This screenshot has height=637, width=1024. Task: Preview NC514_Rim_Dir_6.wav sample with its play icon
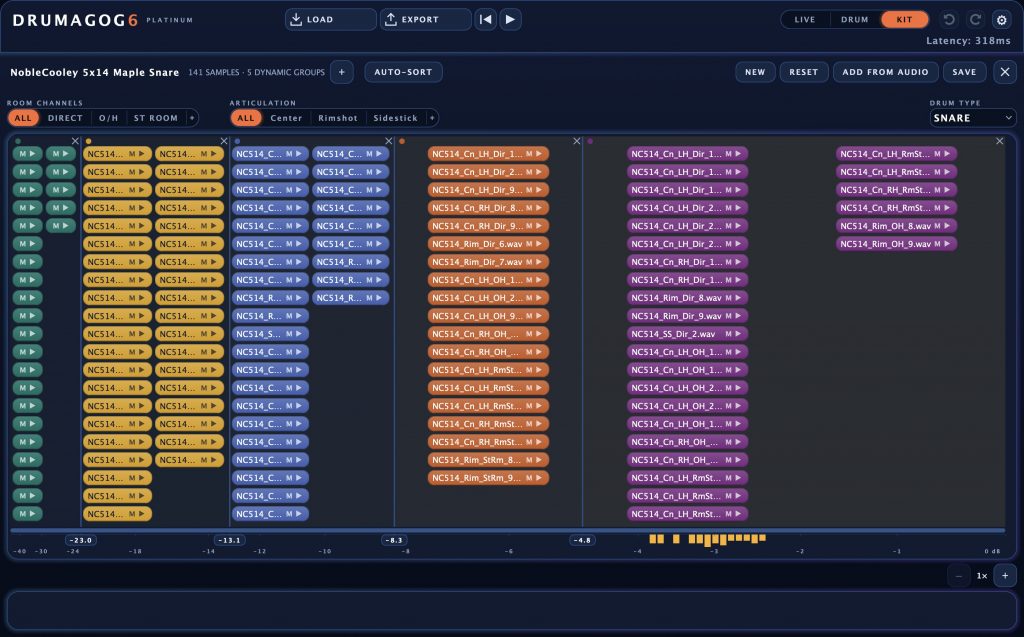tap(539, 244)
